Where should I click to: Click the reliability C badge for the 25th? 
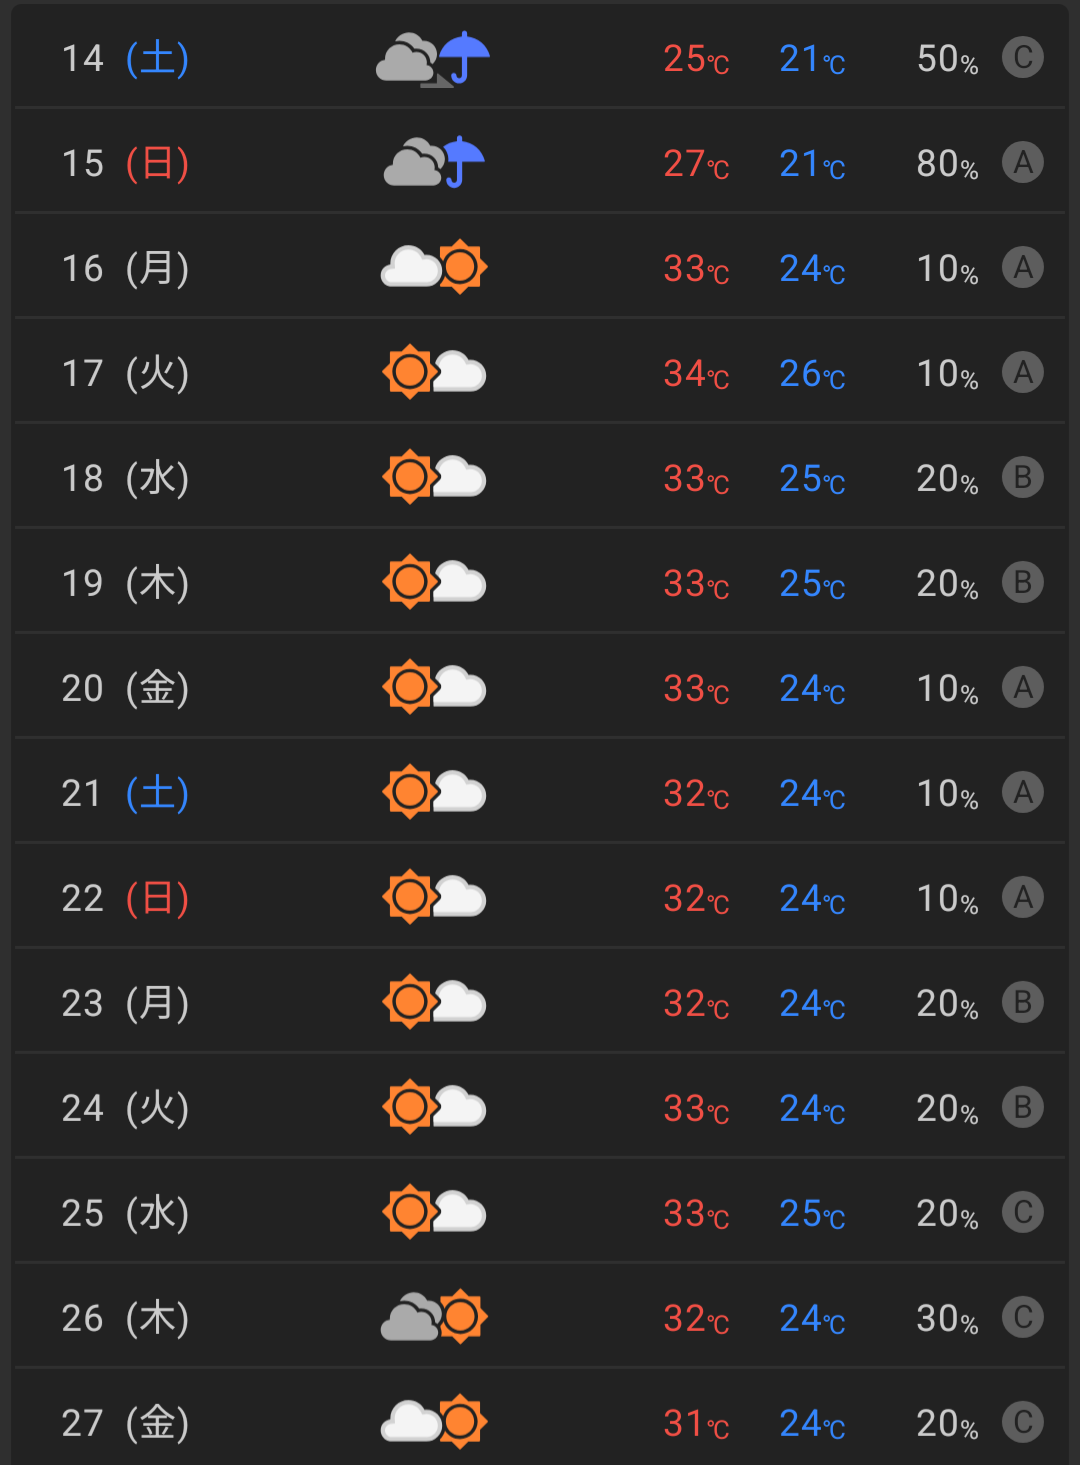click(x=1022, y=1213)
